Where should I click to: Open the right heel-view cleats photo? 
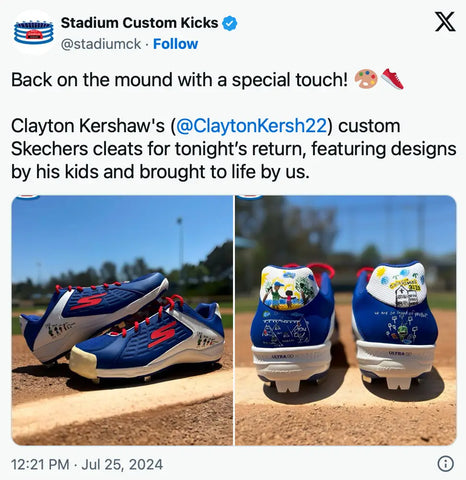click(x=346, y=320)
